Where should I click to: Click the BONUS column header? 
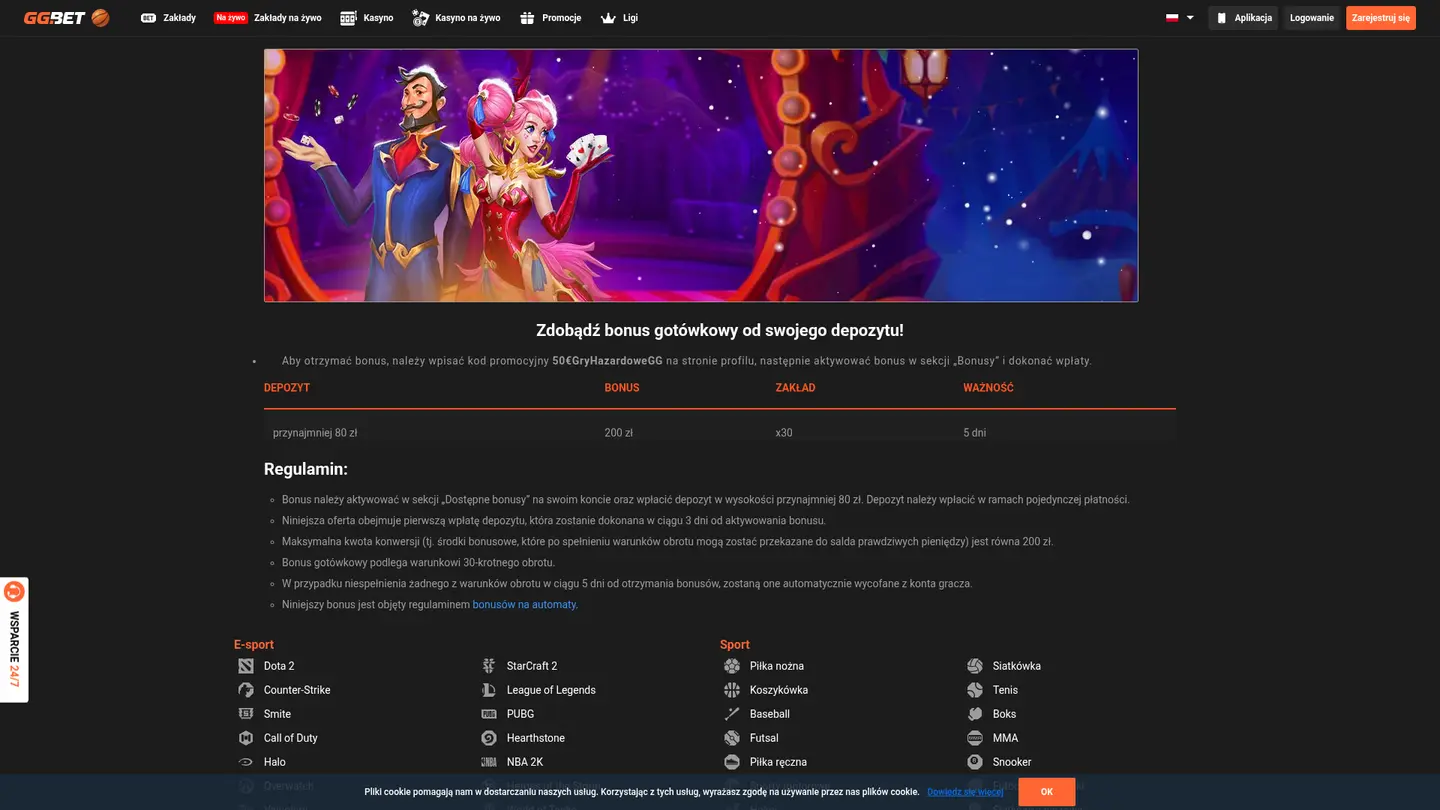pos(622,388)
